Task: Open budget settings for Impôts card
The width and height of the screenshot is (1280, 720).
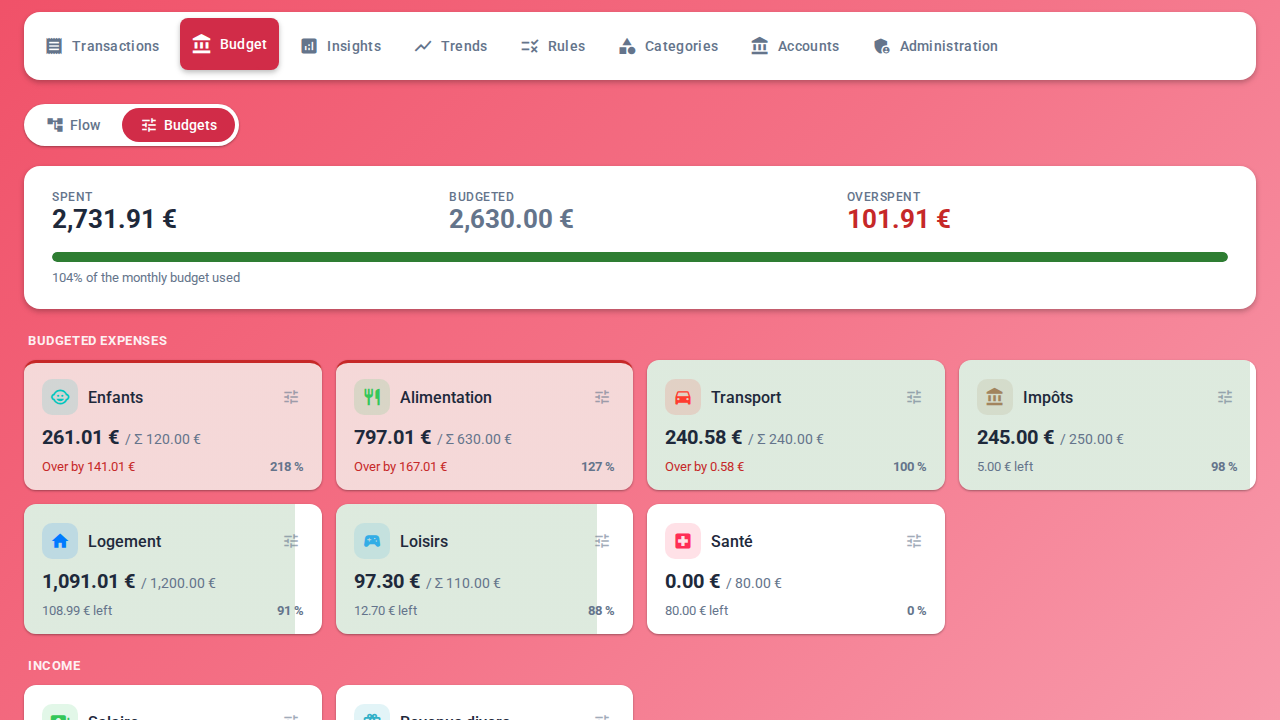Action: tap(1225, 397)
